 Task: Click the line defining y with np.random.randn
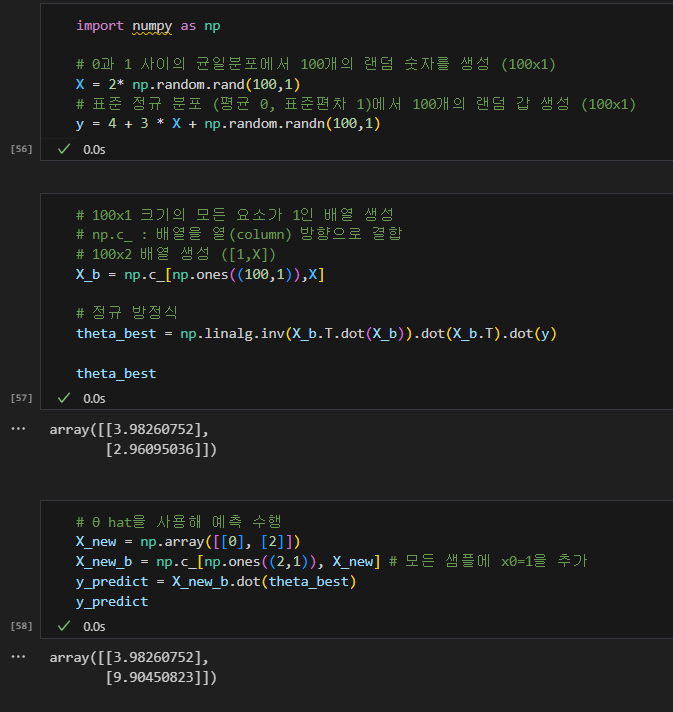pos(228,124)
